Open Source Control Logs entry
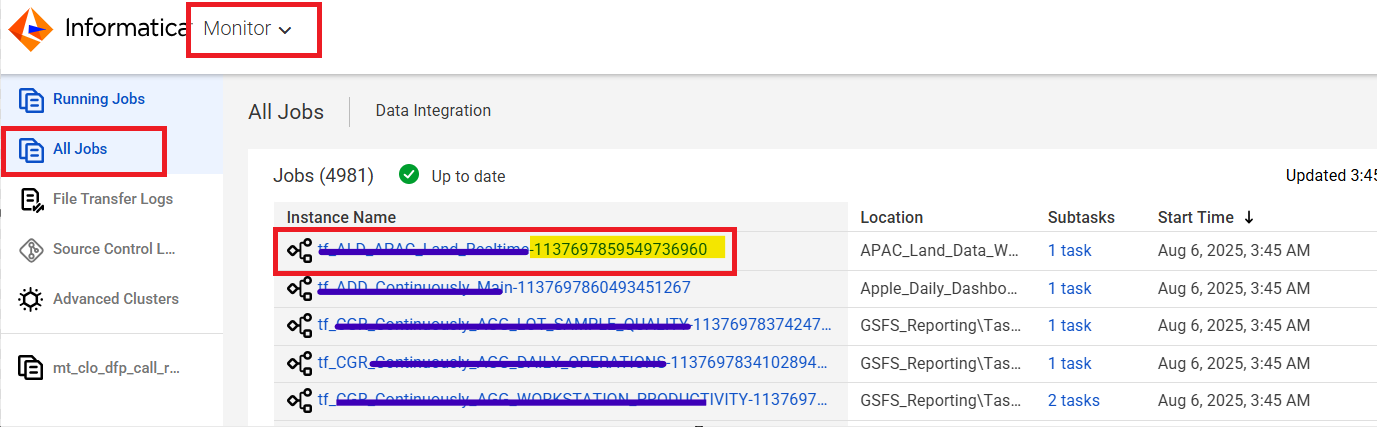 click(x=116, y=249)
